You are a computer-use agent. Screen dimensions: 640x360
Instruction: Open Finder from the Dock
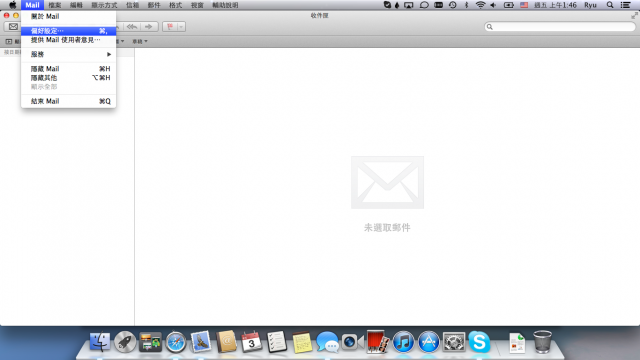click(x=100, y=342)
